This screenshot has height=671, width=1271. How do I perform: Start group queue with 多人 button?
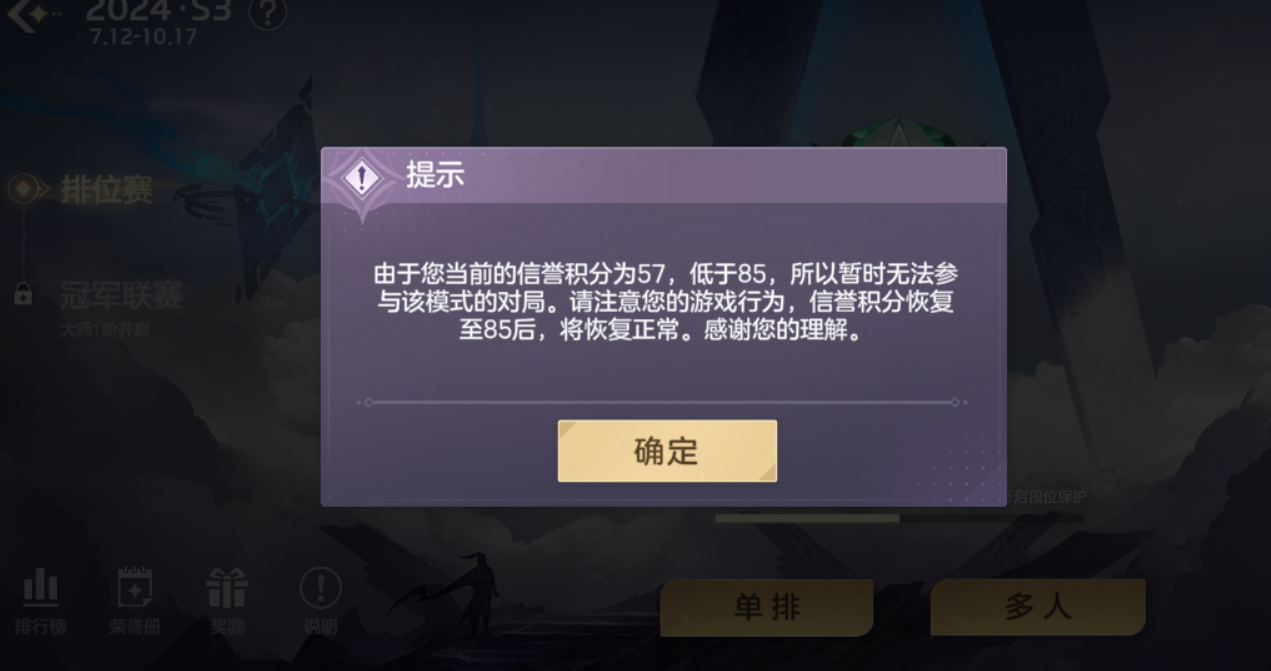[x=1038, y=606]
